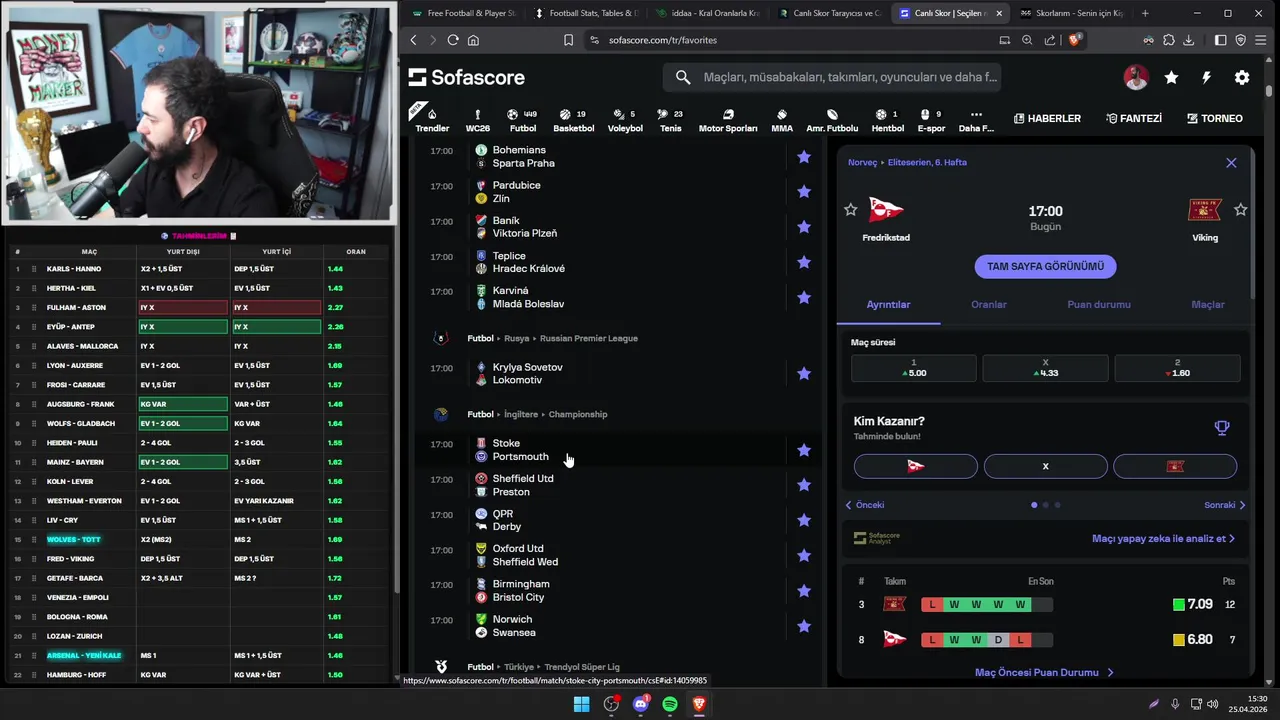Open Windows Start menu

pos(581,704)
